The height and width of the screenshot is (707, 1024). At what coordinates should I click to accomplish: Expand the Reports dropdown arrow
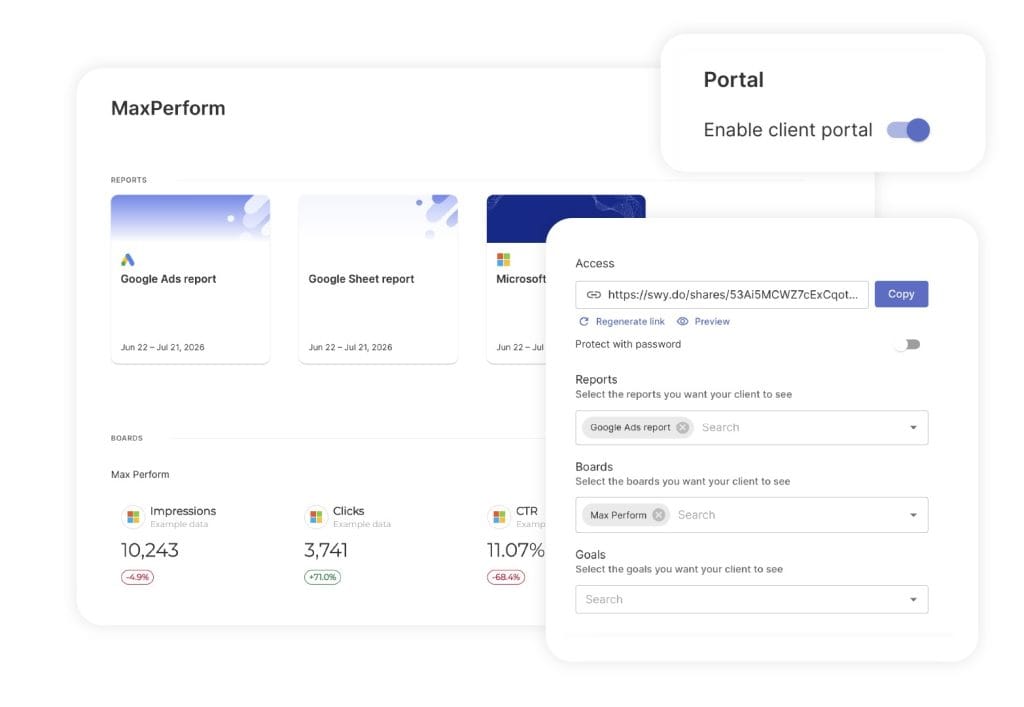(914, 428)
